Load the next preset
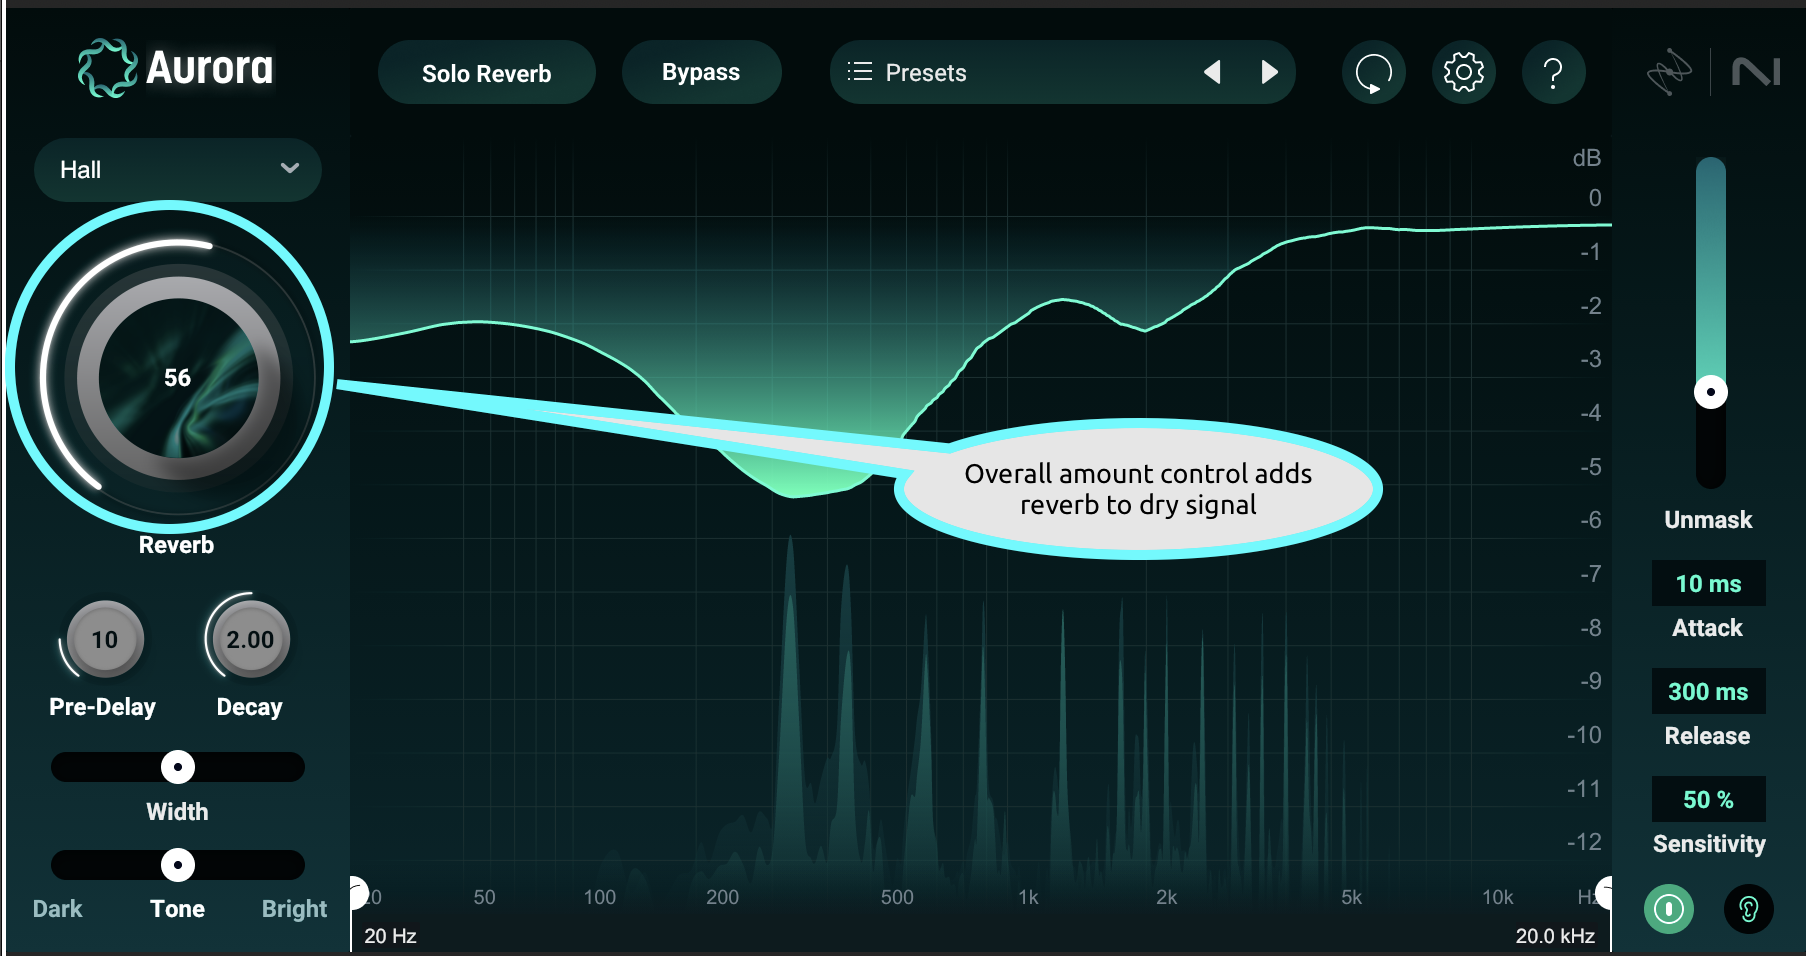This screenshot has height=956, width=1808. point(1270,72)
